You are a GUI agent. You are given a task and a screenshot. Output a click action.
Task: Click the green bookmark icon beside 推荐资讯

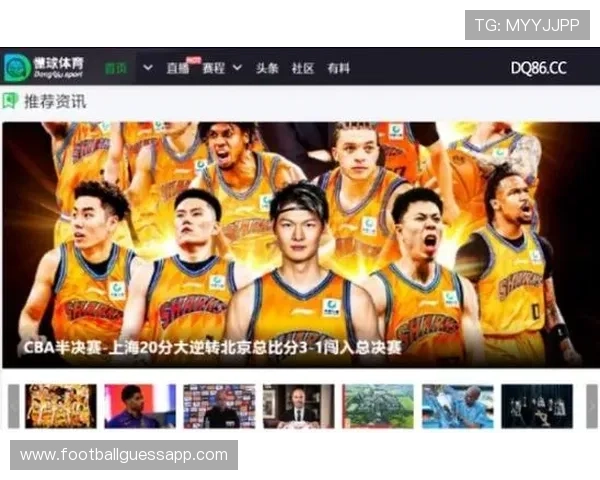[10, 101]
